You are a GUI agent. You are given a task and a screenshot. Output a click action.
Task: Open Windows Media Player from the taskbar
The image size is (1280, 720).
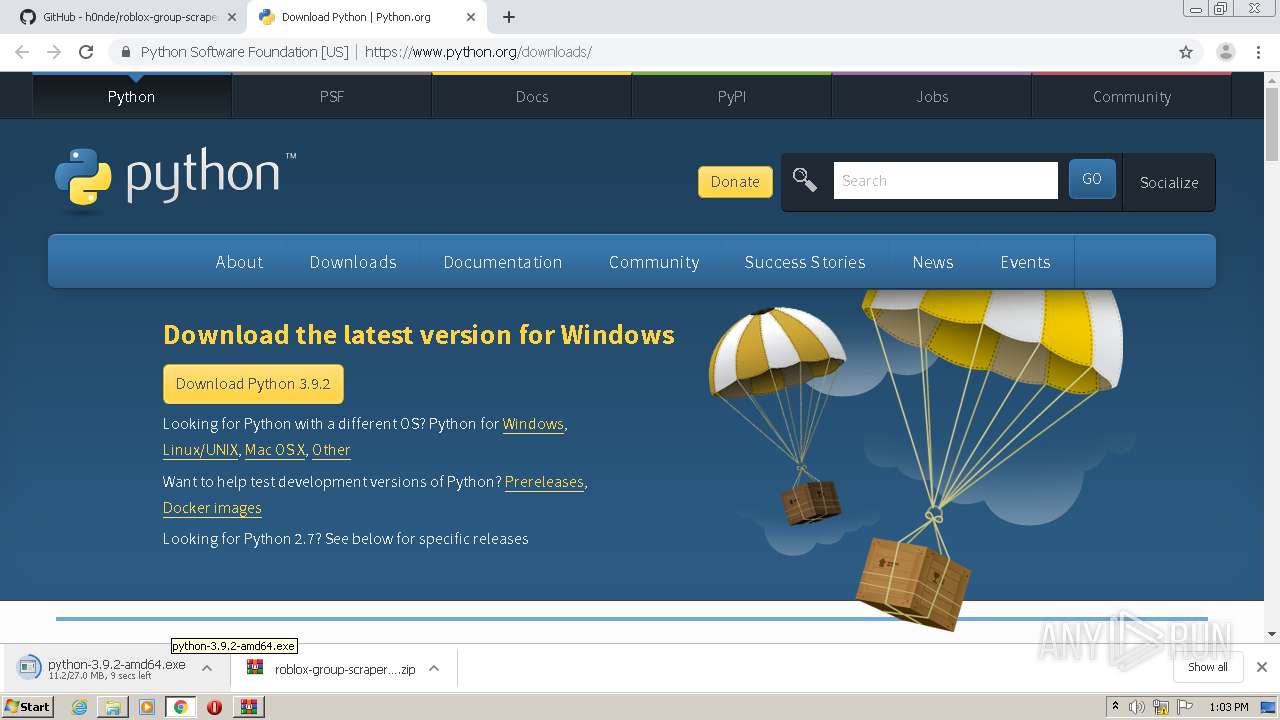[x=147, y=707]
